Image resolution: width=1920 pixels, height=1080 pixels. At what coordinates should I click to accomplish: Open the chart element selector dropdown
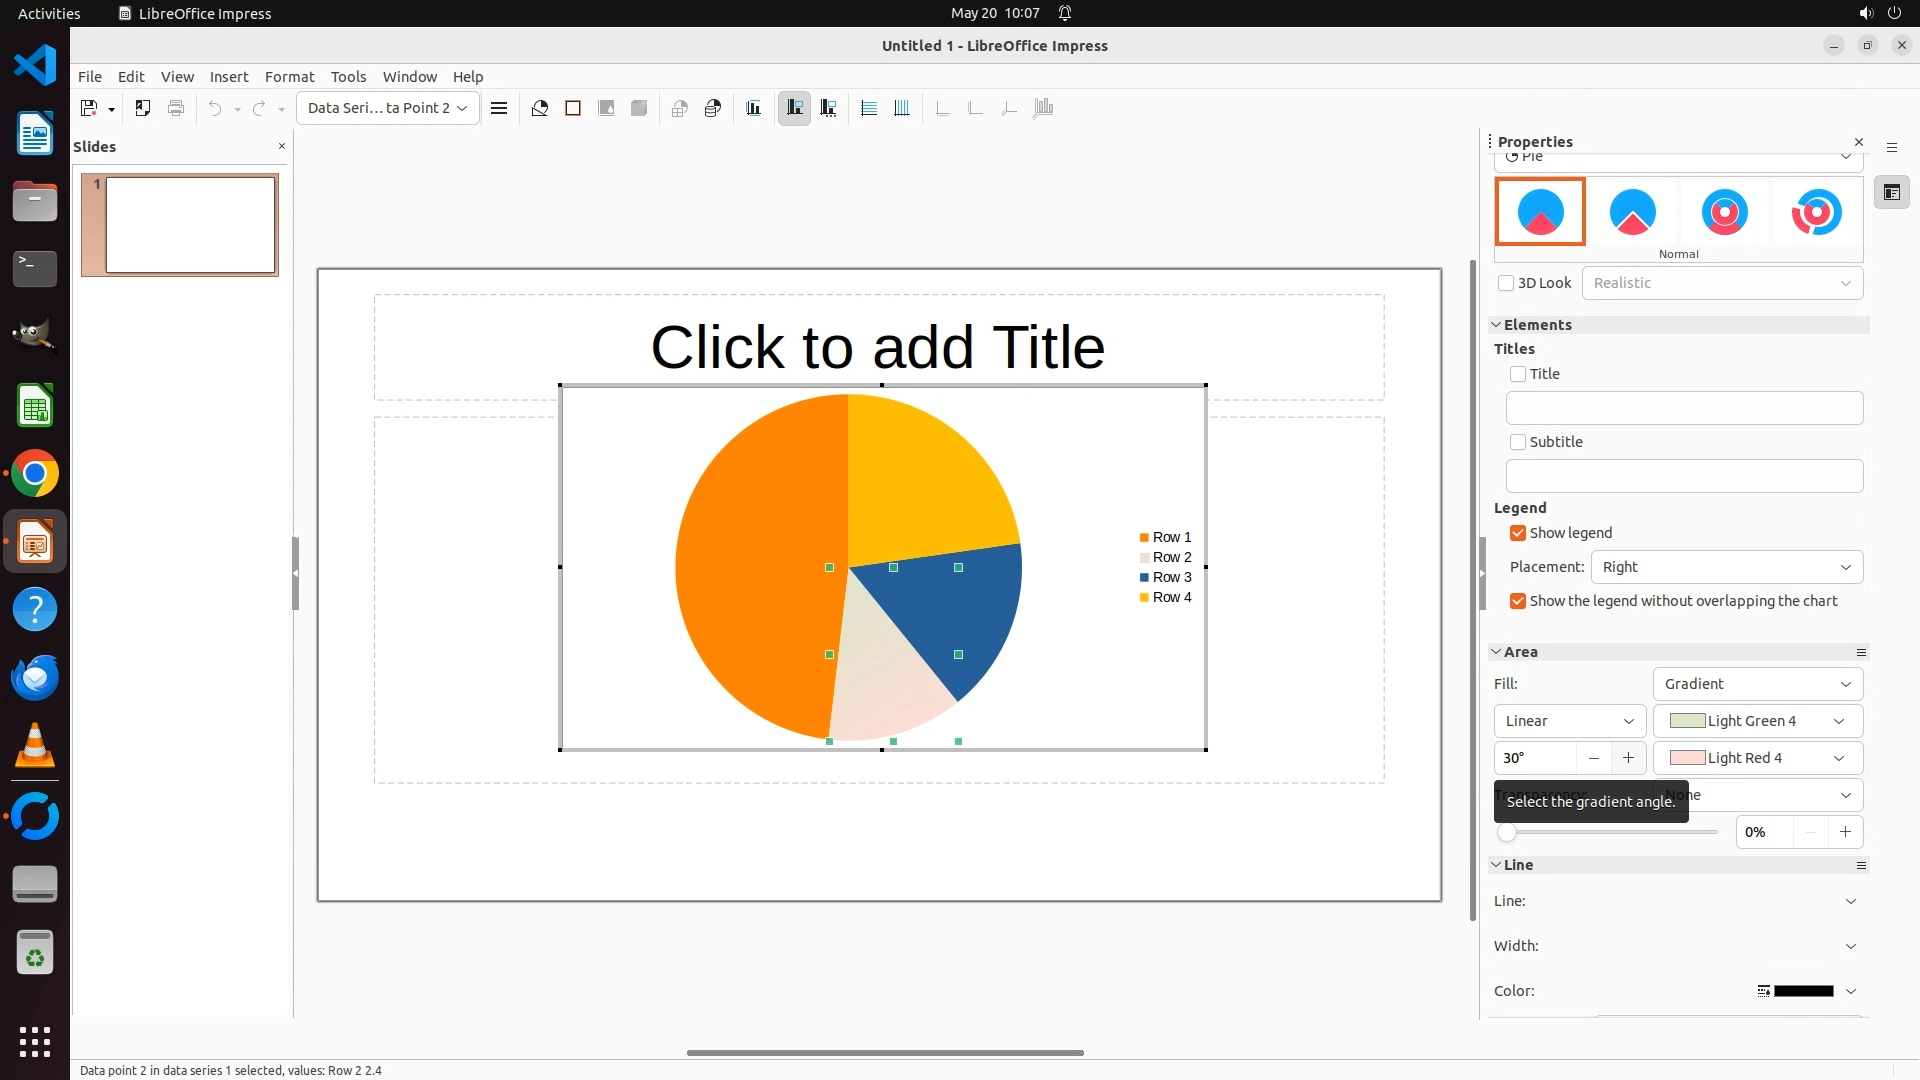[x=387, y=108]
